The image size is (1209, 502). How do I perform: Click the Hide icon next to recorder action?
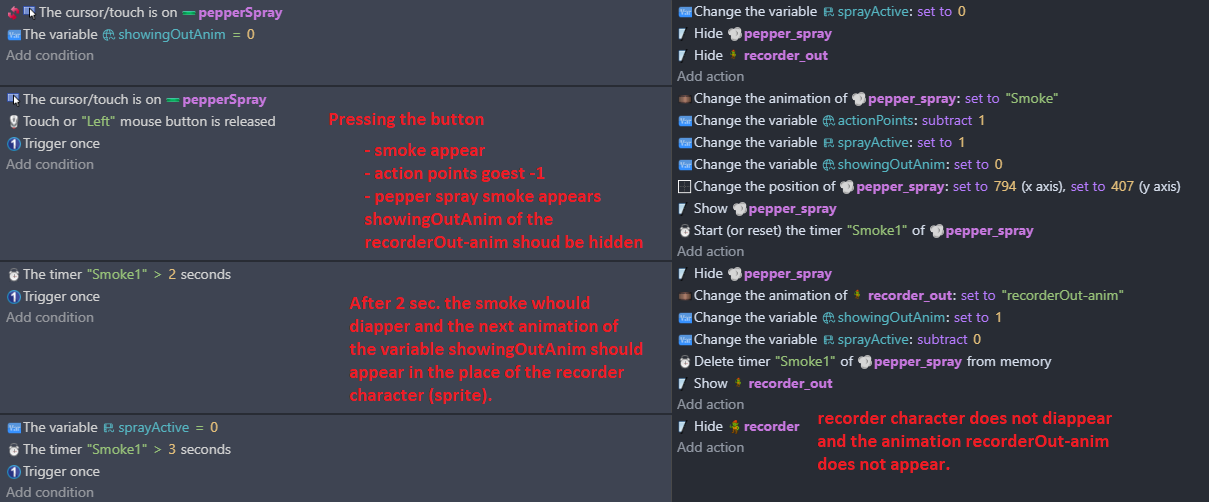[x=684, y=426]
